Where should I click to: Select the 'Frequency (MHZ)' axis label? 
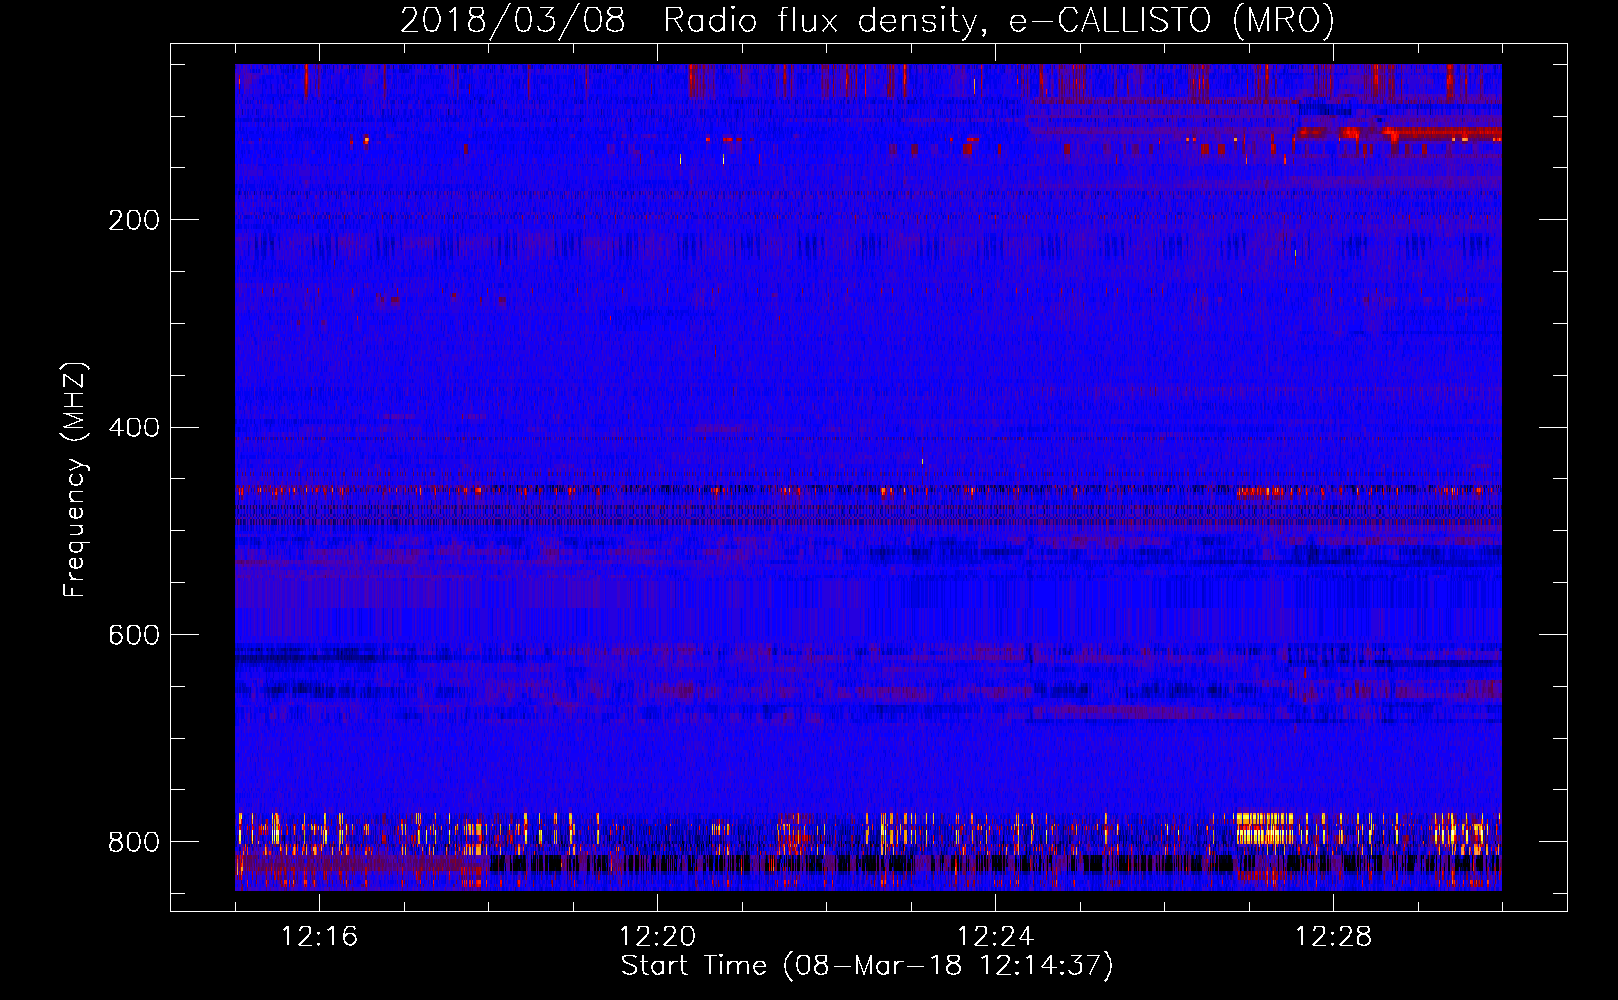click(75, 480)
